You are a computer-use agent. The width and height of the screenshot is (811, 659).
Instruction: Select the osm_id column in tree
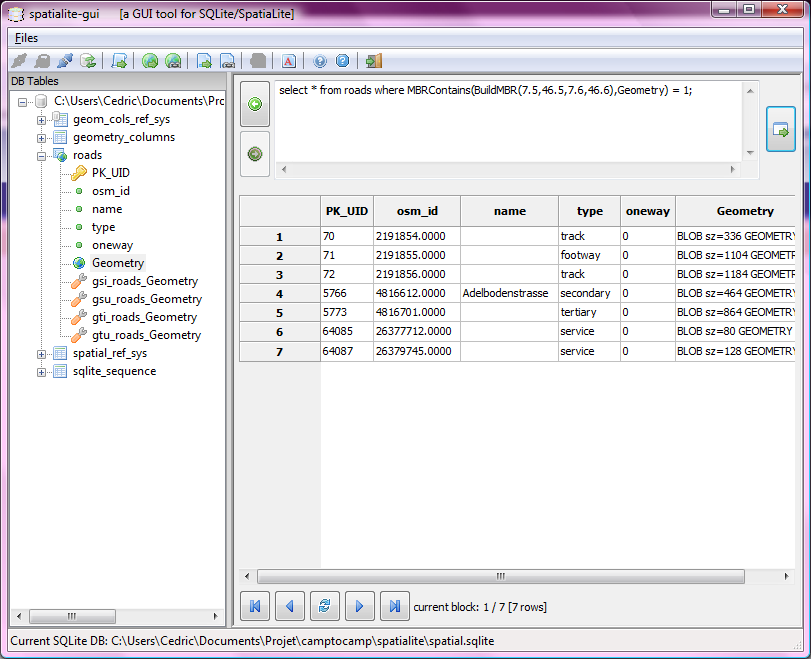pyautogui.click(x=111, y=191)
